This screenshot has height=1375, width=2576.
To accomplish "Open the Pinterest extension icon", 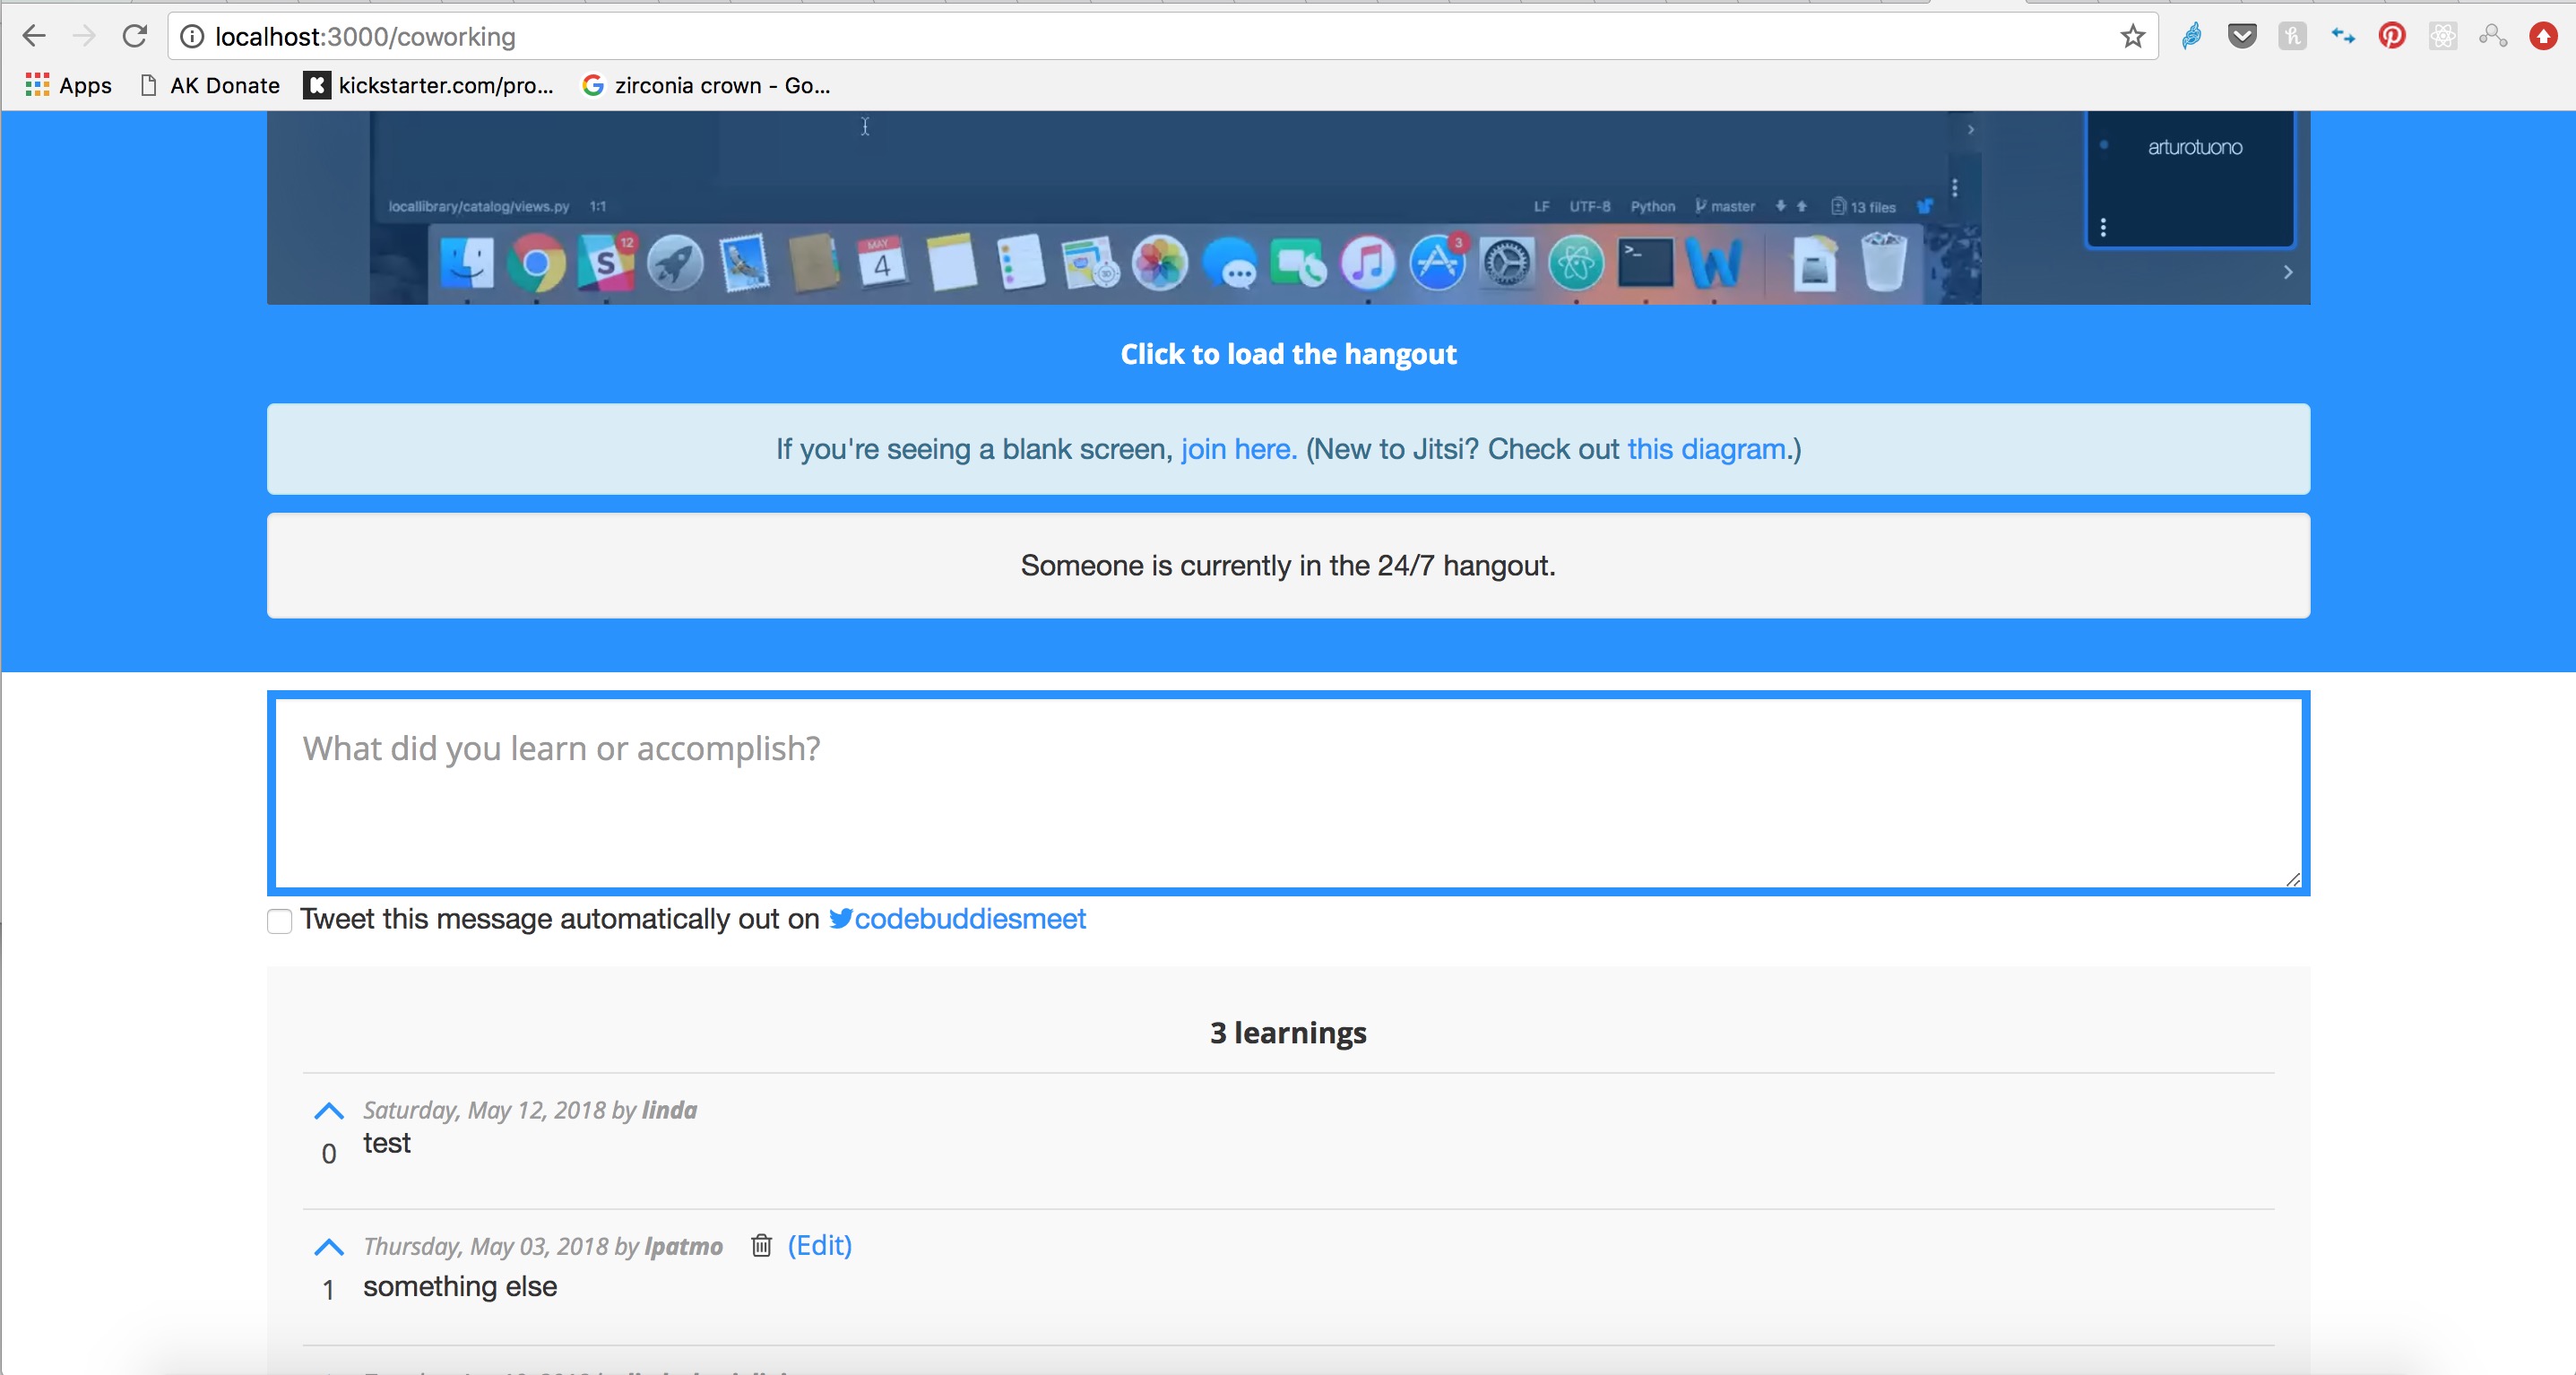I will (2391, 36).
